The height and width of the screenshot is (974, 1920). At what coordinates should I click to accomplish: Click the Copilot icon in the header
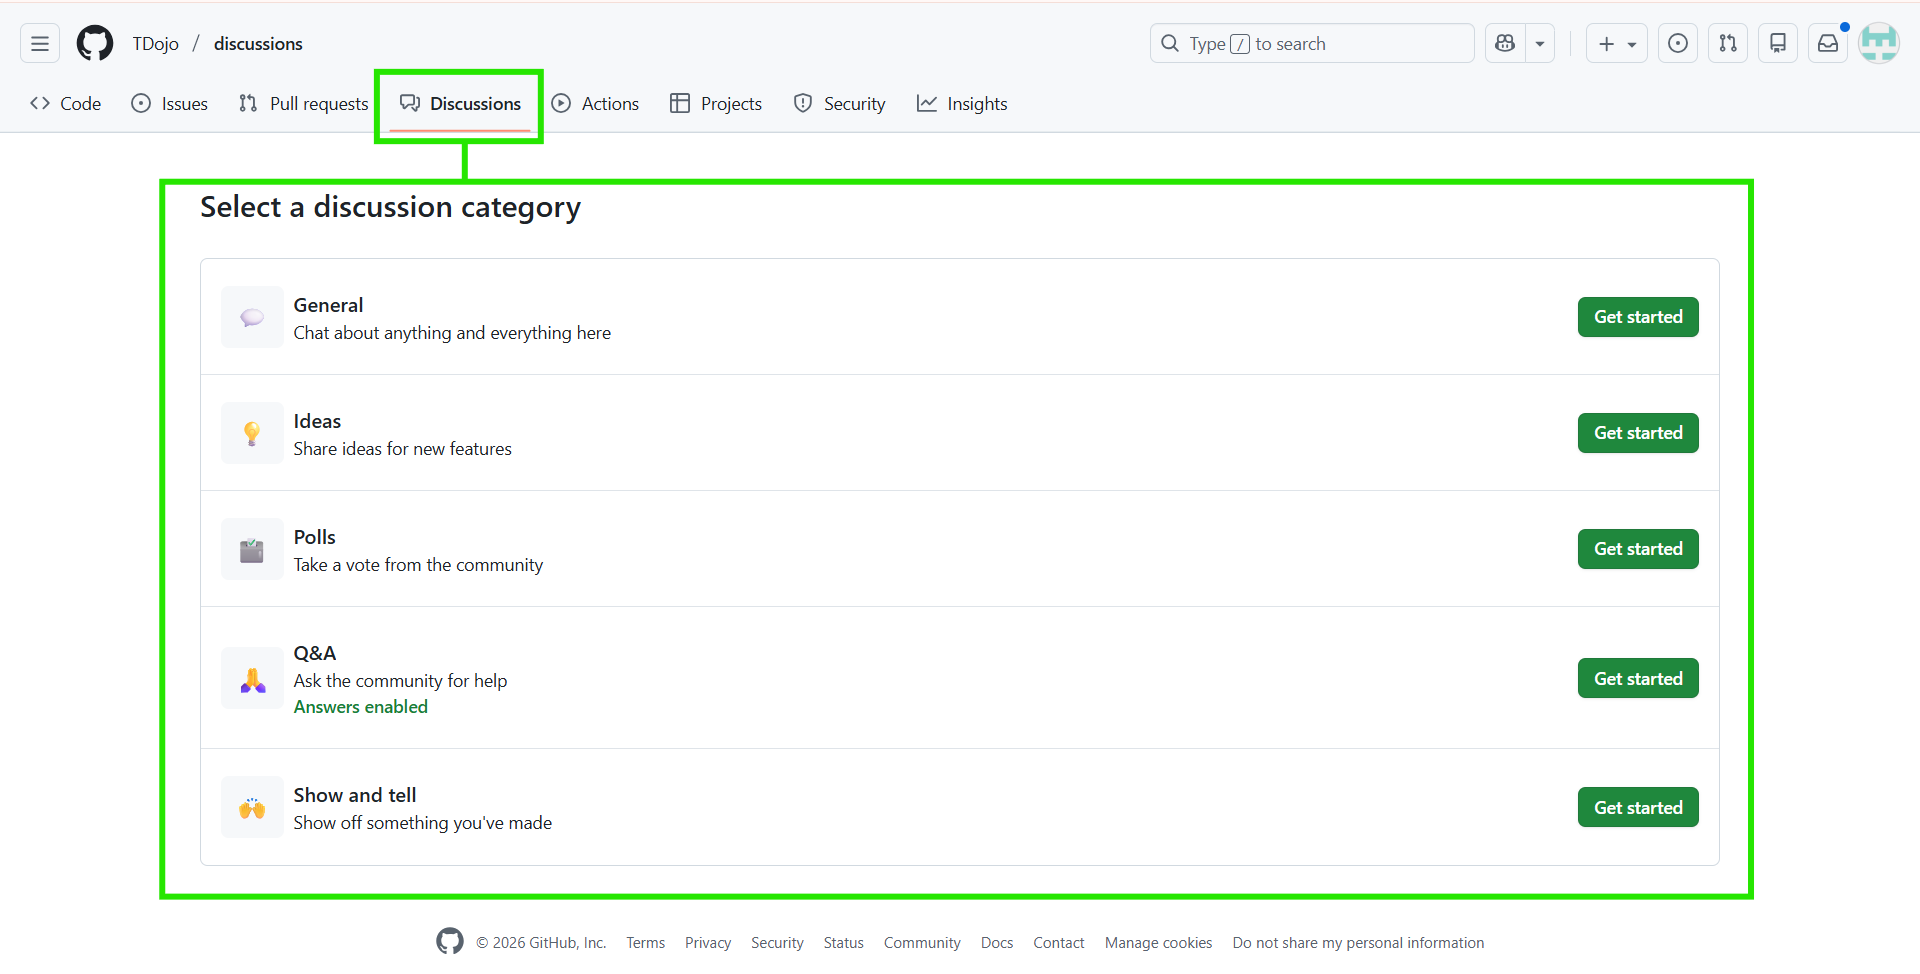click(x=1504, y=43)
